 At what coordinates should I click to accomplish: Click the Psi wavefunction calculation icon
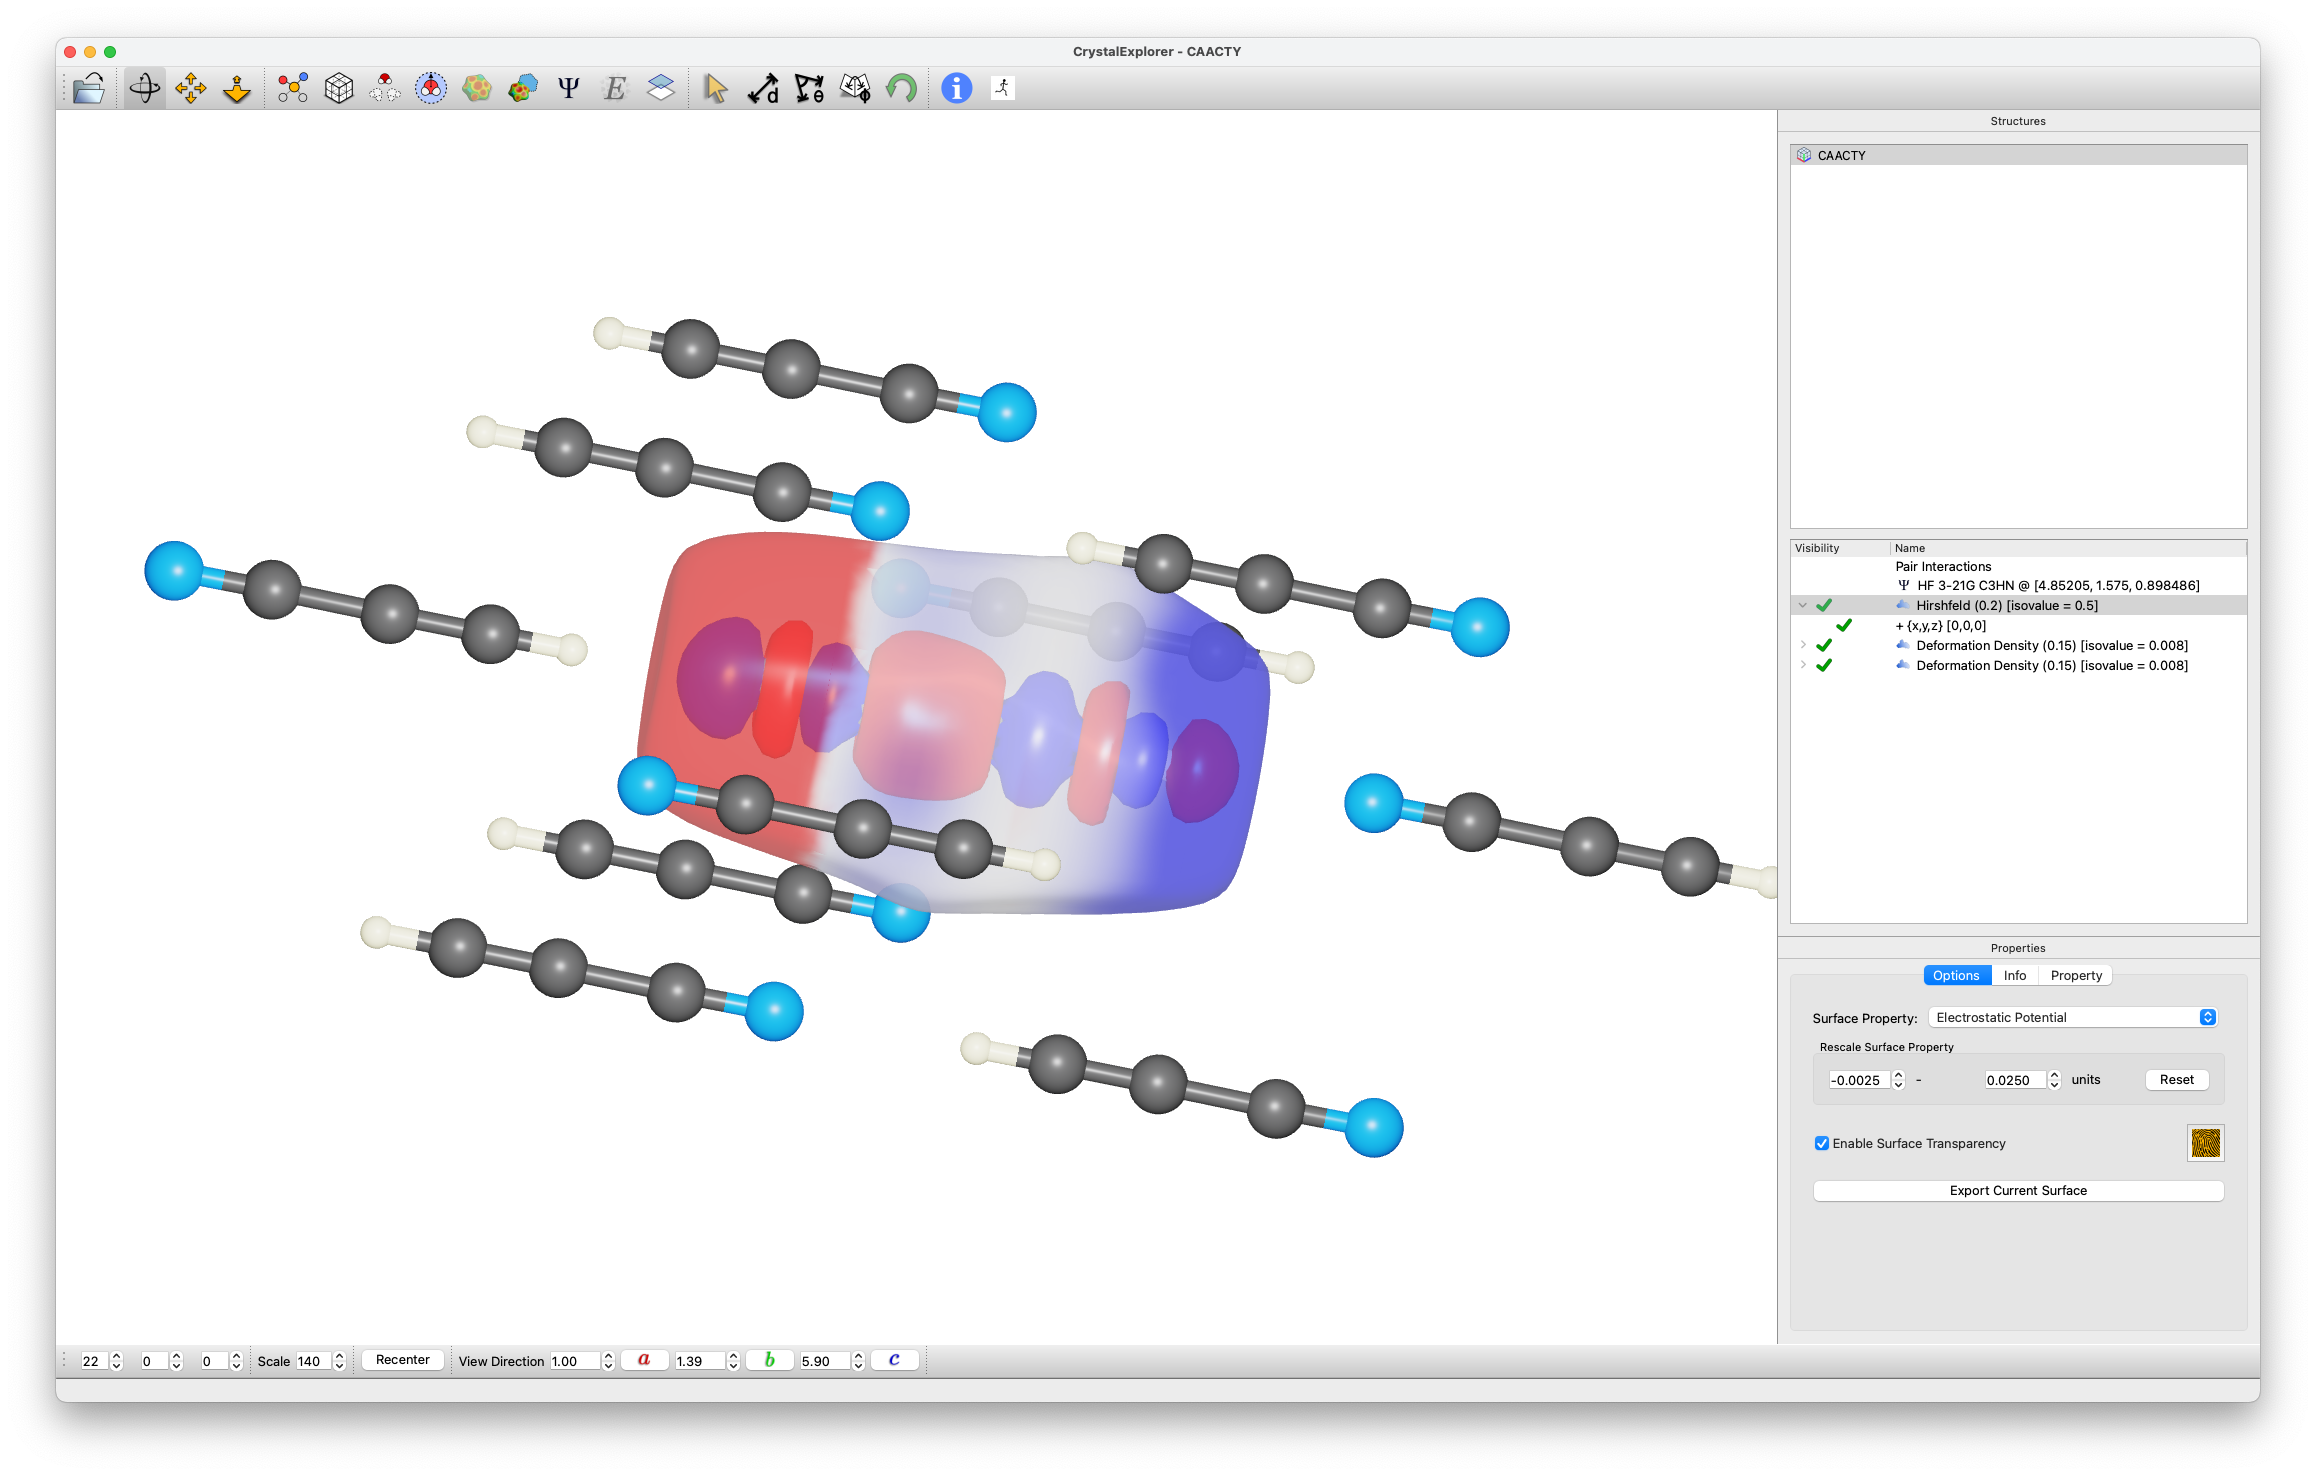[568, 89]
